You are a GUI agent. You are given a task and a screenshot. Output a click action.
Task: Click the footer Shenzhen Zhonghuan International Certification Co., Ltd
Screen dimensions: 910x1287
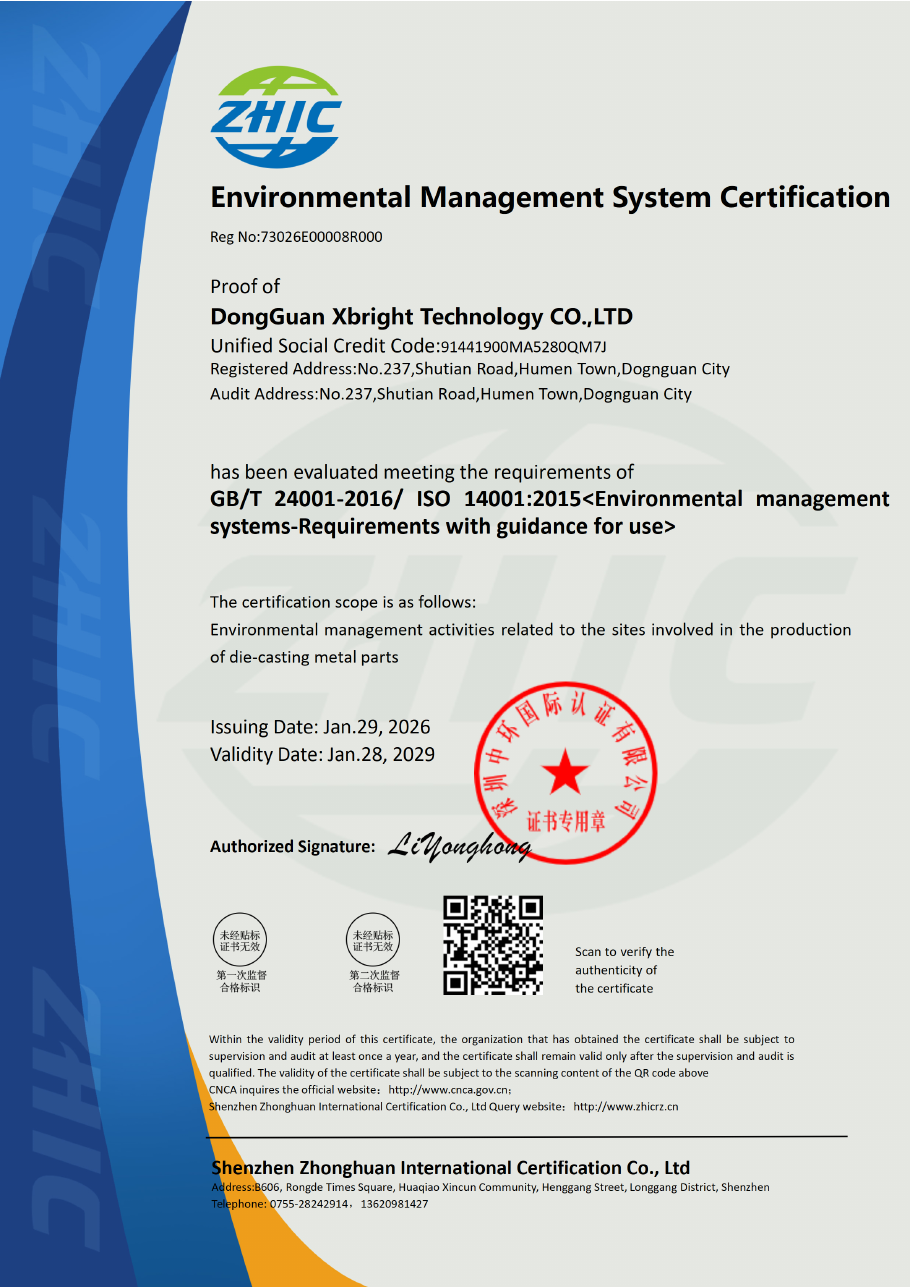point(450,1168)
